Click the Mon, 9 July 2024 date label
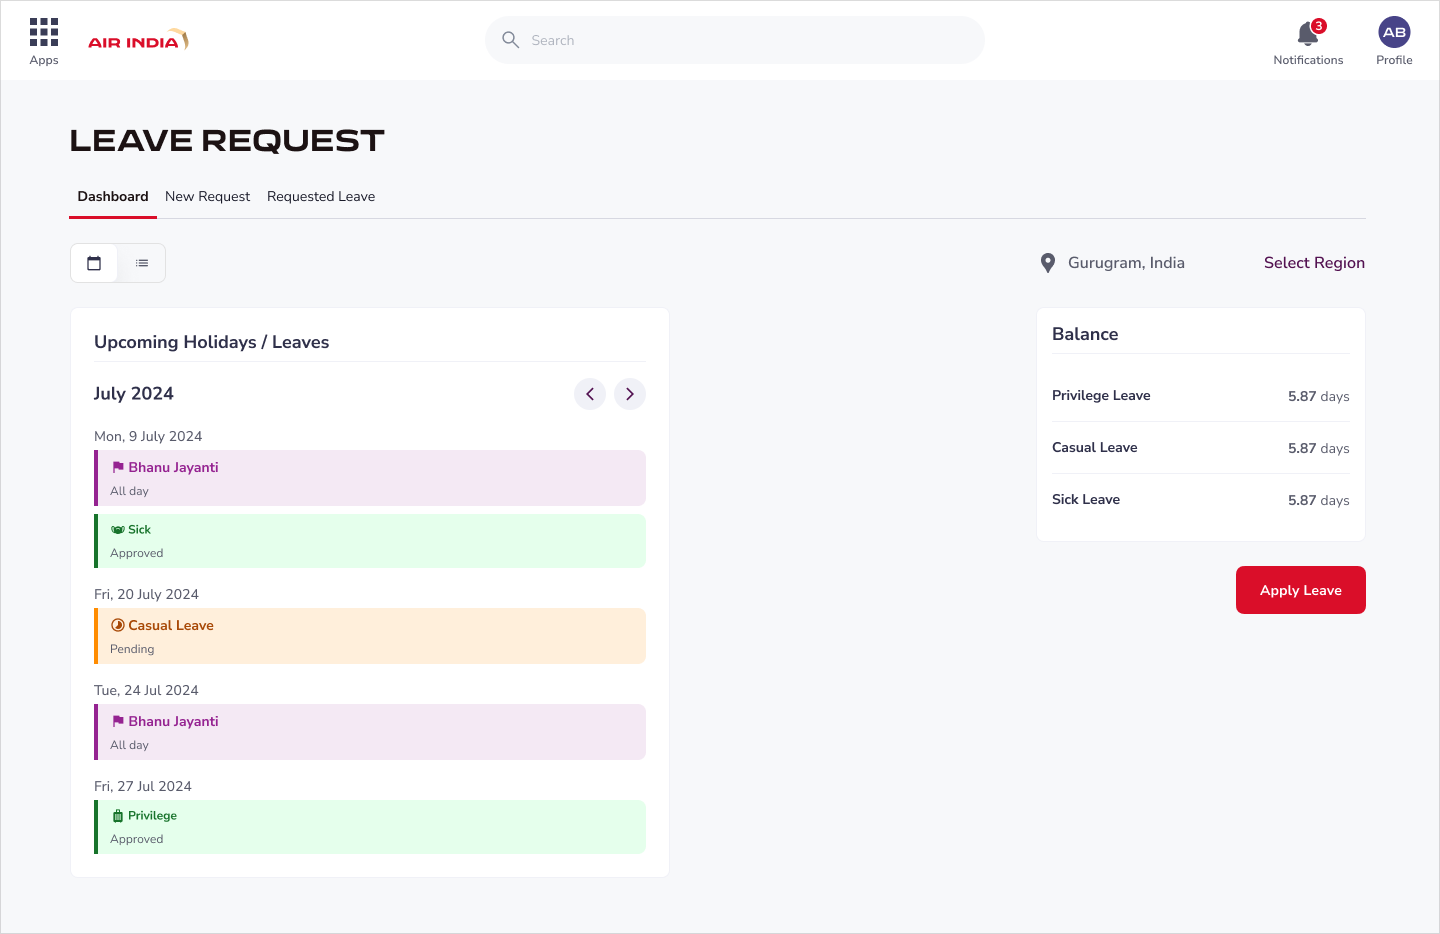The height and width of the screenshot is (934, 1440). pos(148,436)
